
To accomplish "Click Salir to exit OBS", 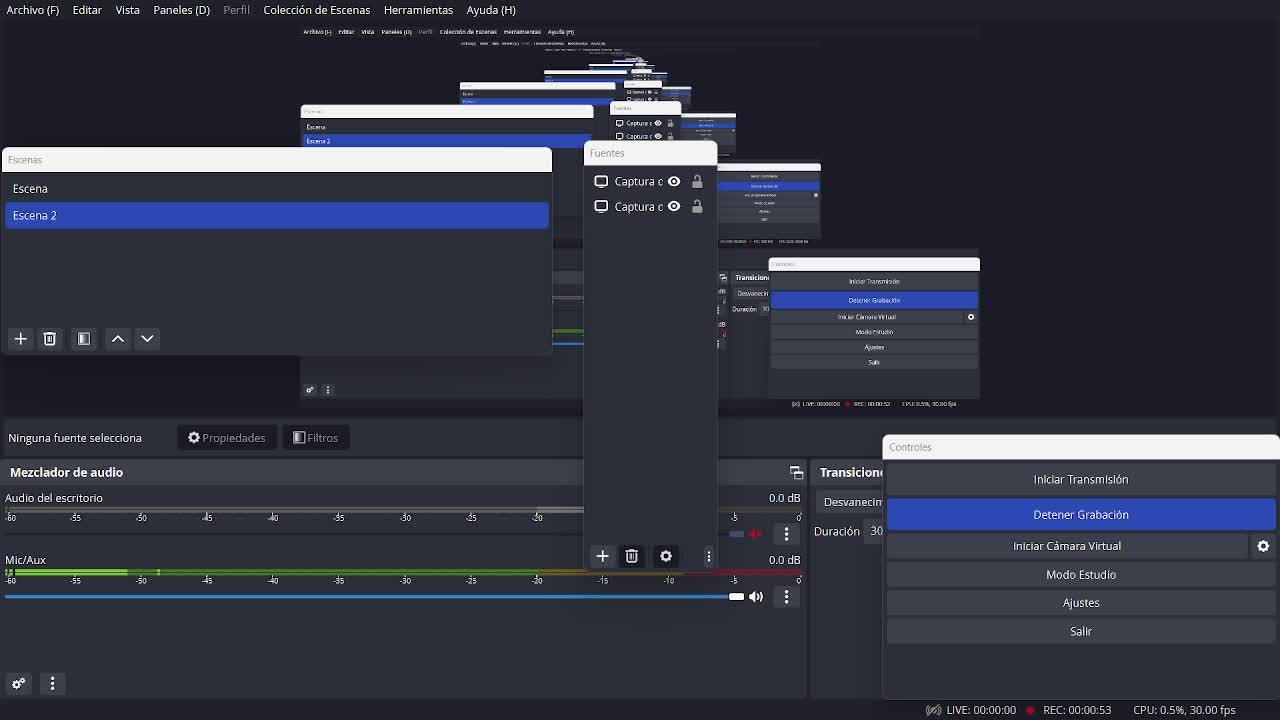I will (1081, 632).
